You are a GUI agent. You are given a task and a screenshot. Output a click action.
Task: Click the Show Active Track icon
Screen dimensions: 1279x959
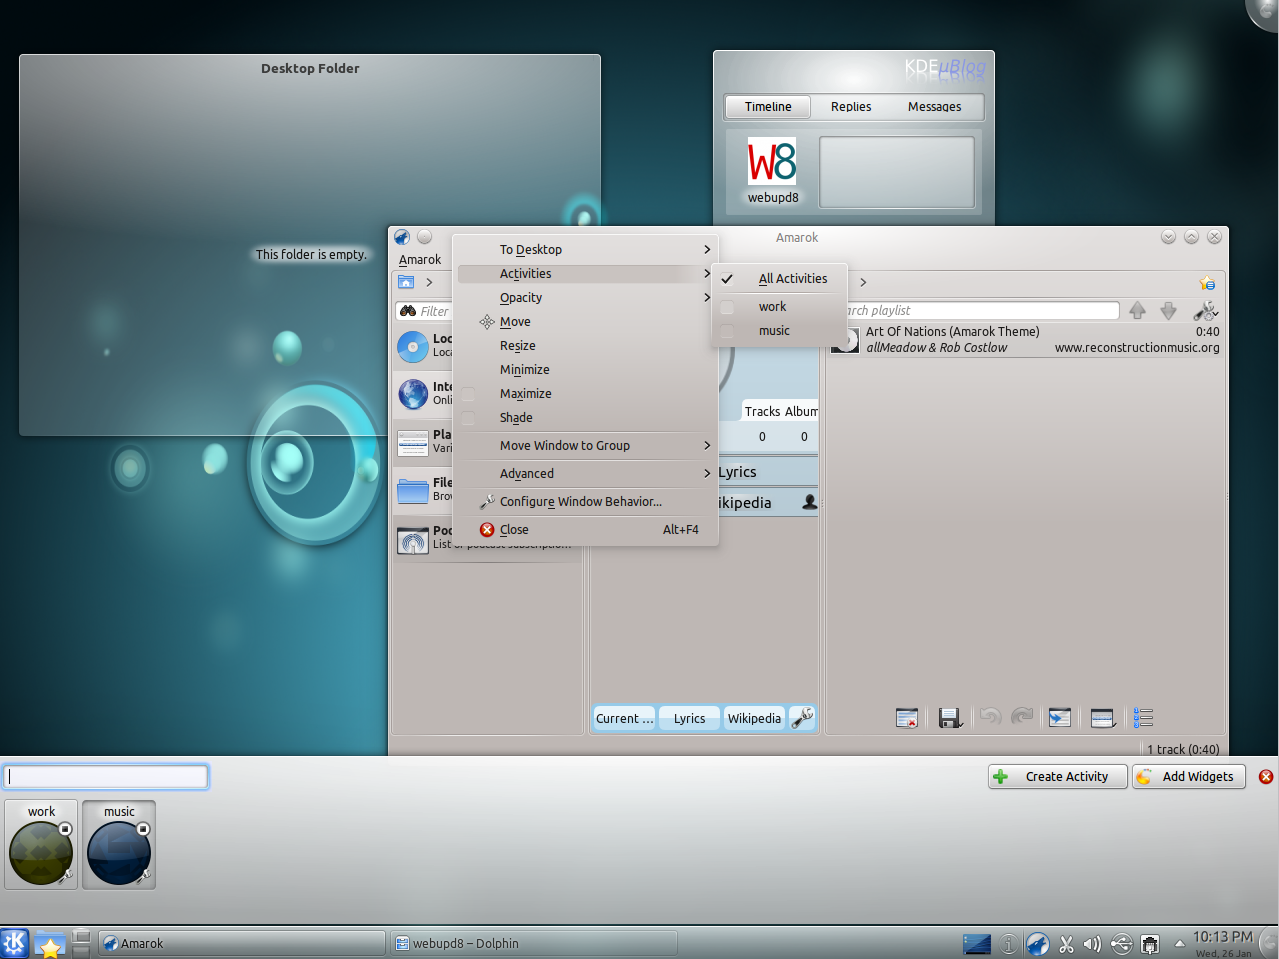pos(1060,718)
